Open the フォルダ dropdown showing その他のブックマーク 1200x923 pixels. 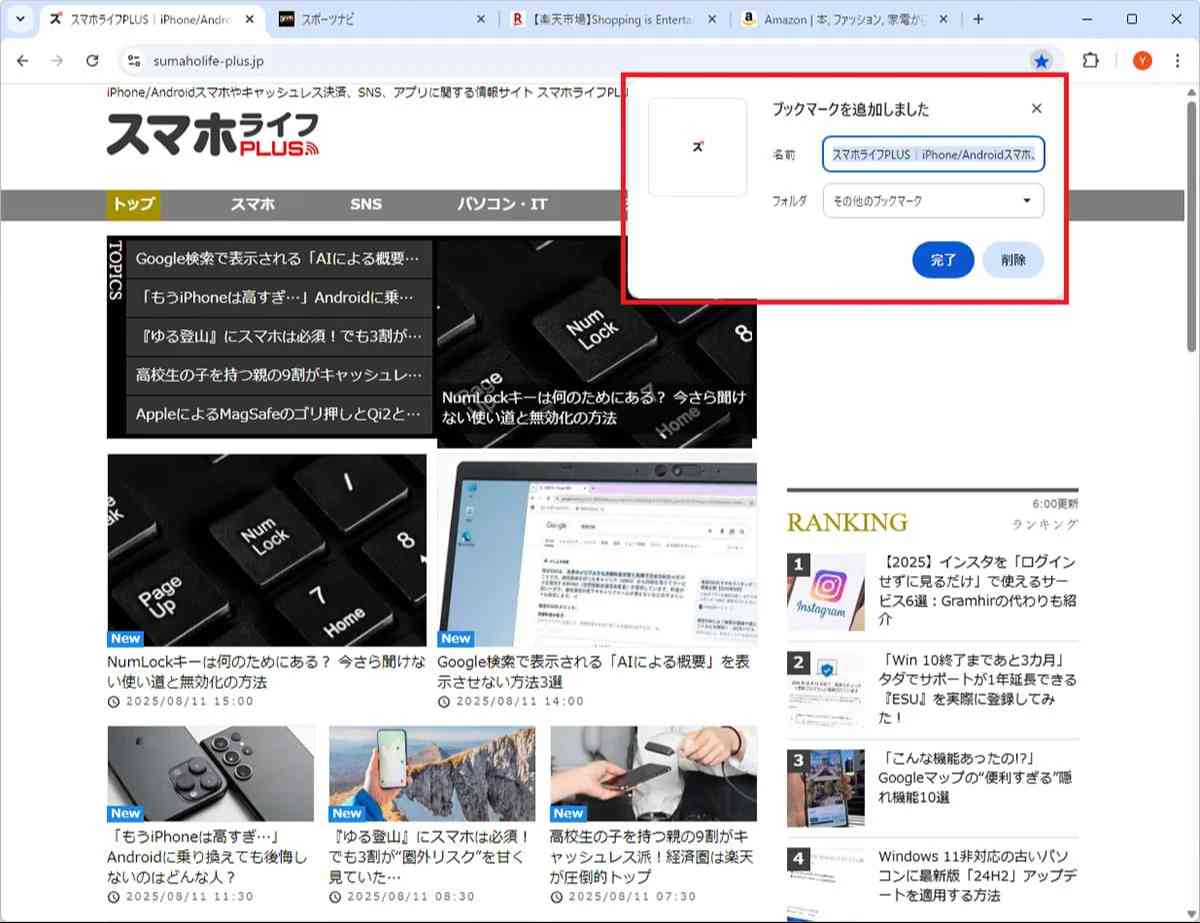coord(932,201)
